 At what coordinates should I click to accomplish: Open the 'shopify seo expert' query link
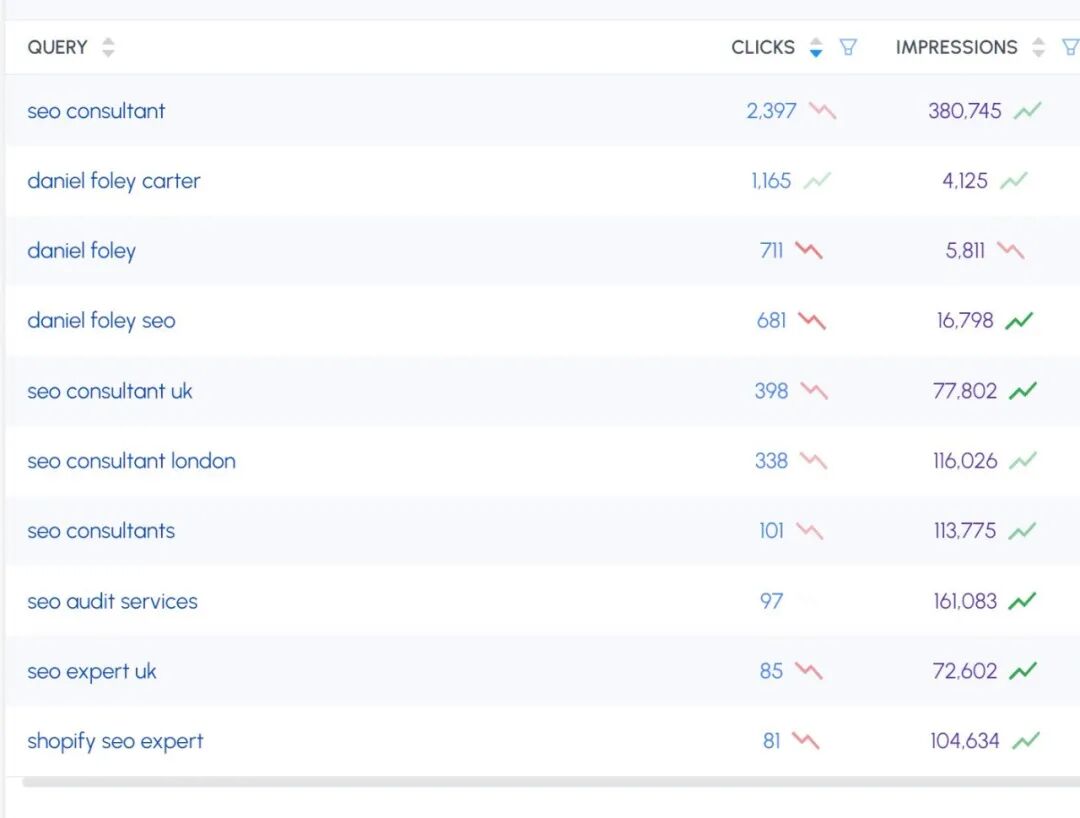pyautogui.click(x=115, y=741)
